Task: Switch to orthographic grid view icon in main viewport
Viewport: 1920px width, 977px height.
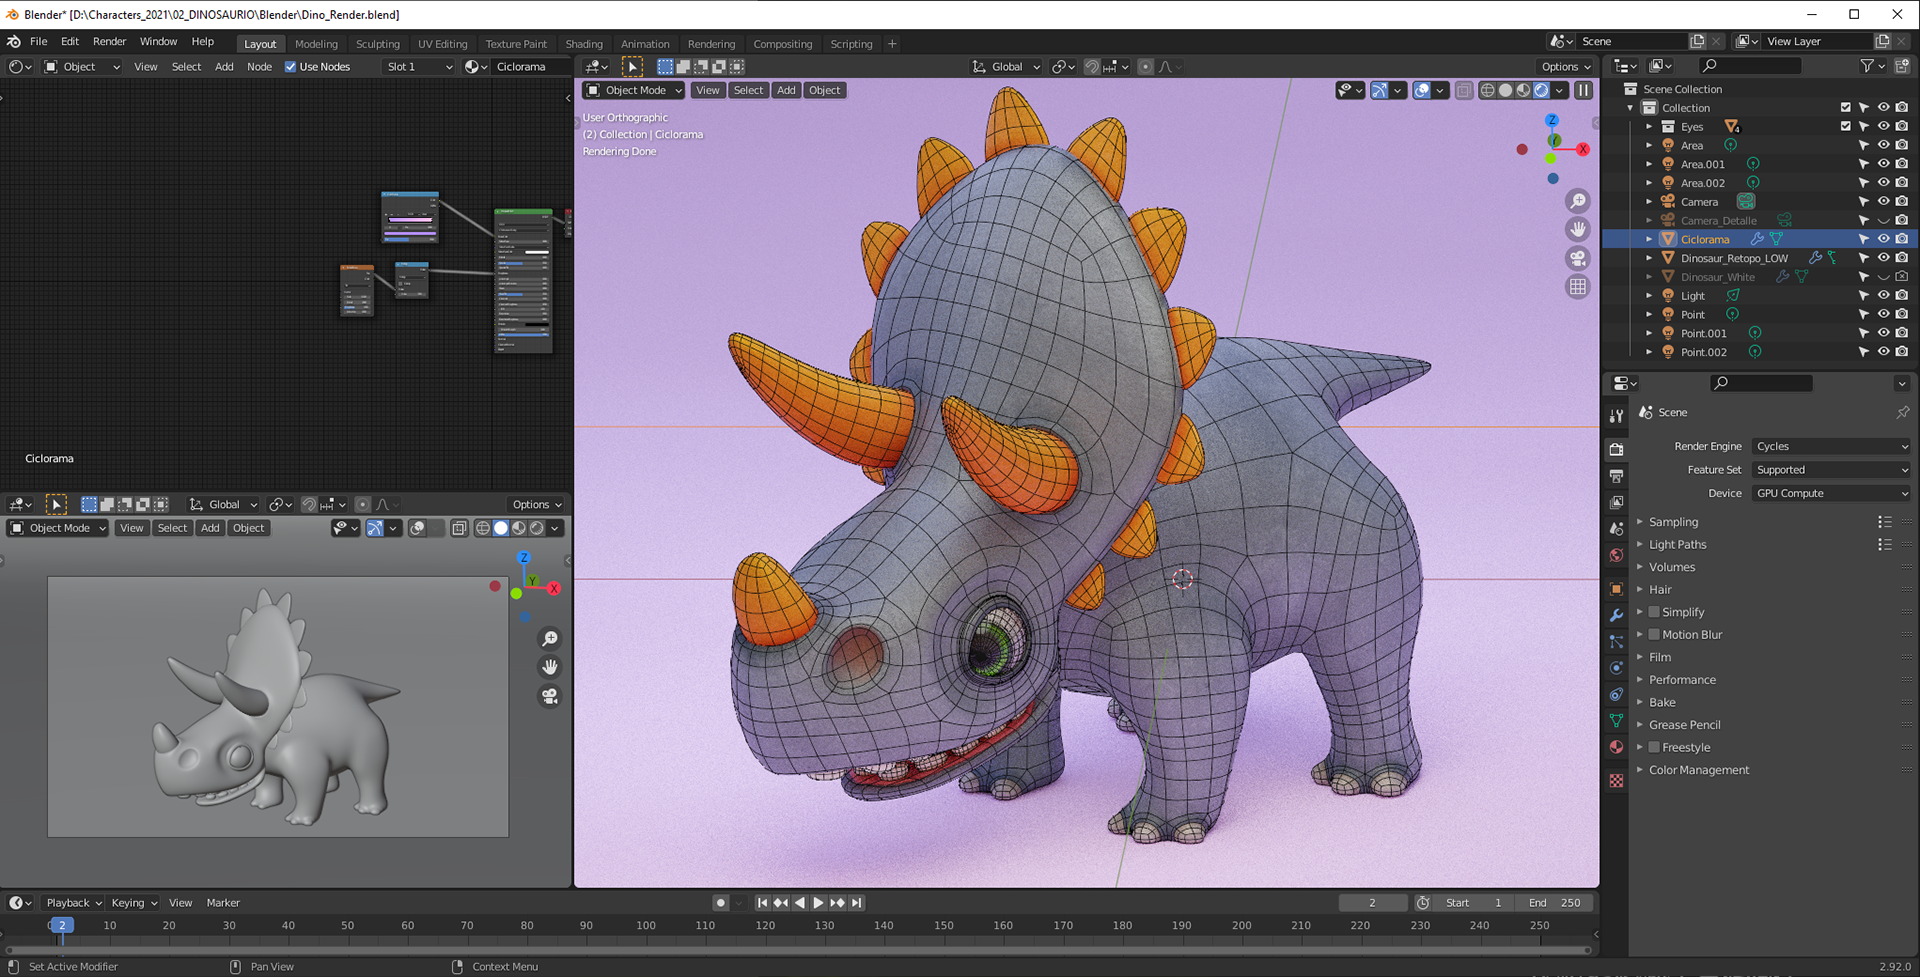Action: click(x=1577, y=287)
